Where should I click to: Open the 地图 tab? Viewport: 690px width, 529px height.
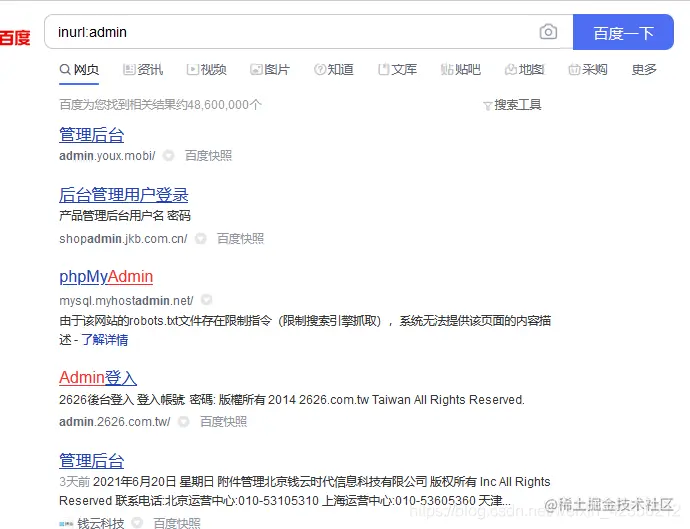point(525,69)
